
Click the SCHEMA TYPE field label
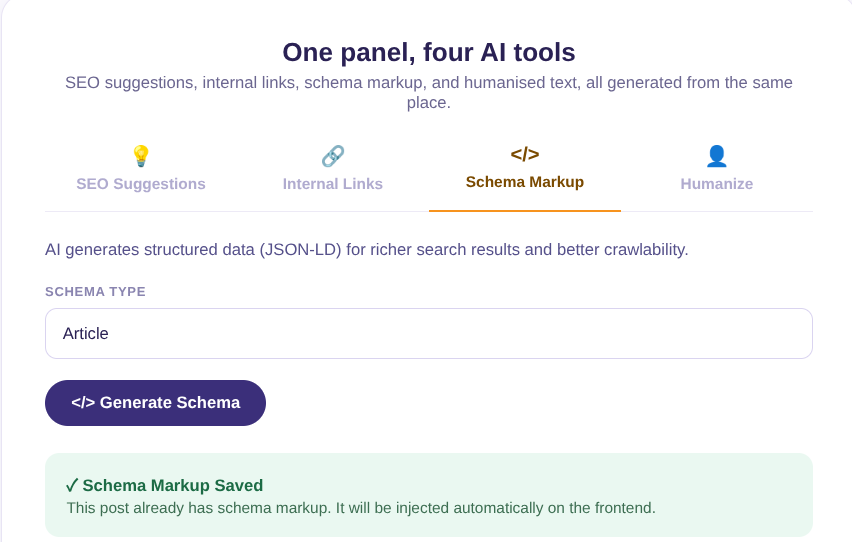tap(95, 291)
